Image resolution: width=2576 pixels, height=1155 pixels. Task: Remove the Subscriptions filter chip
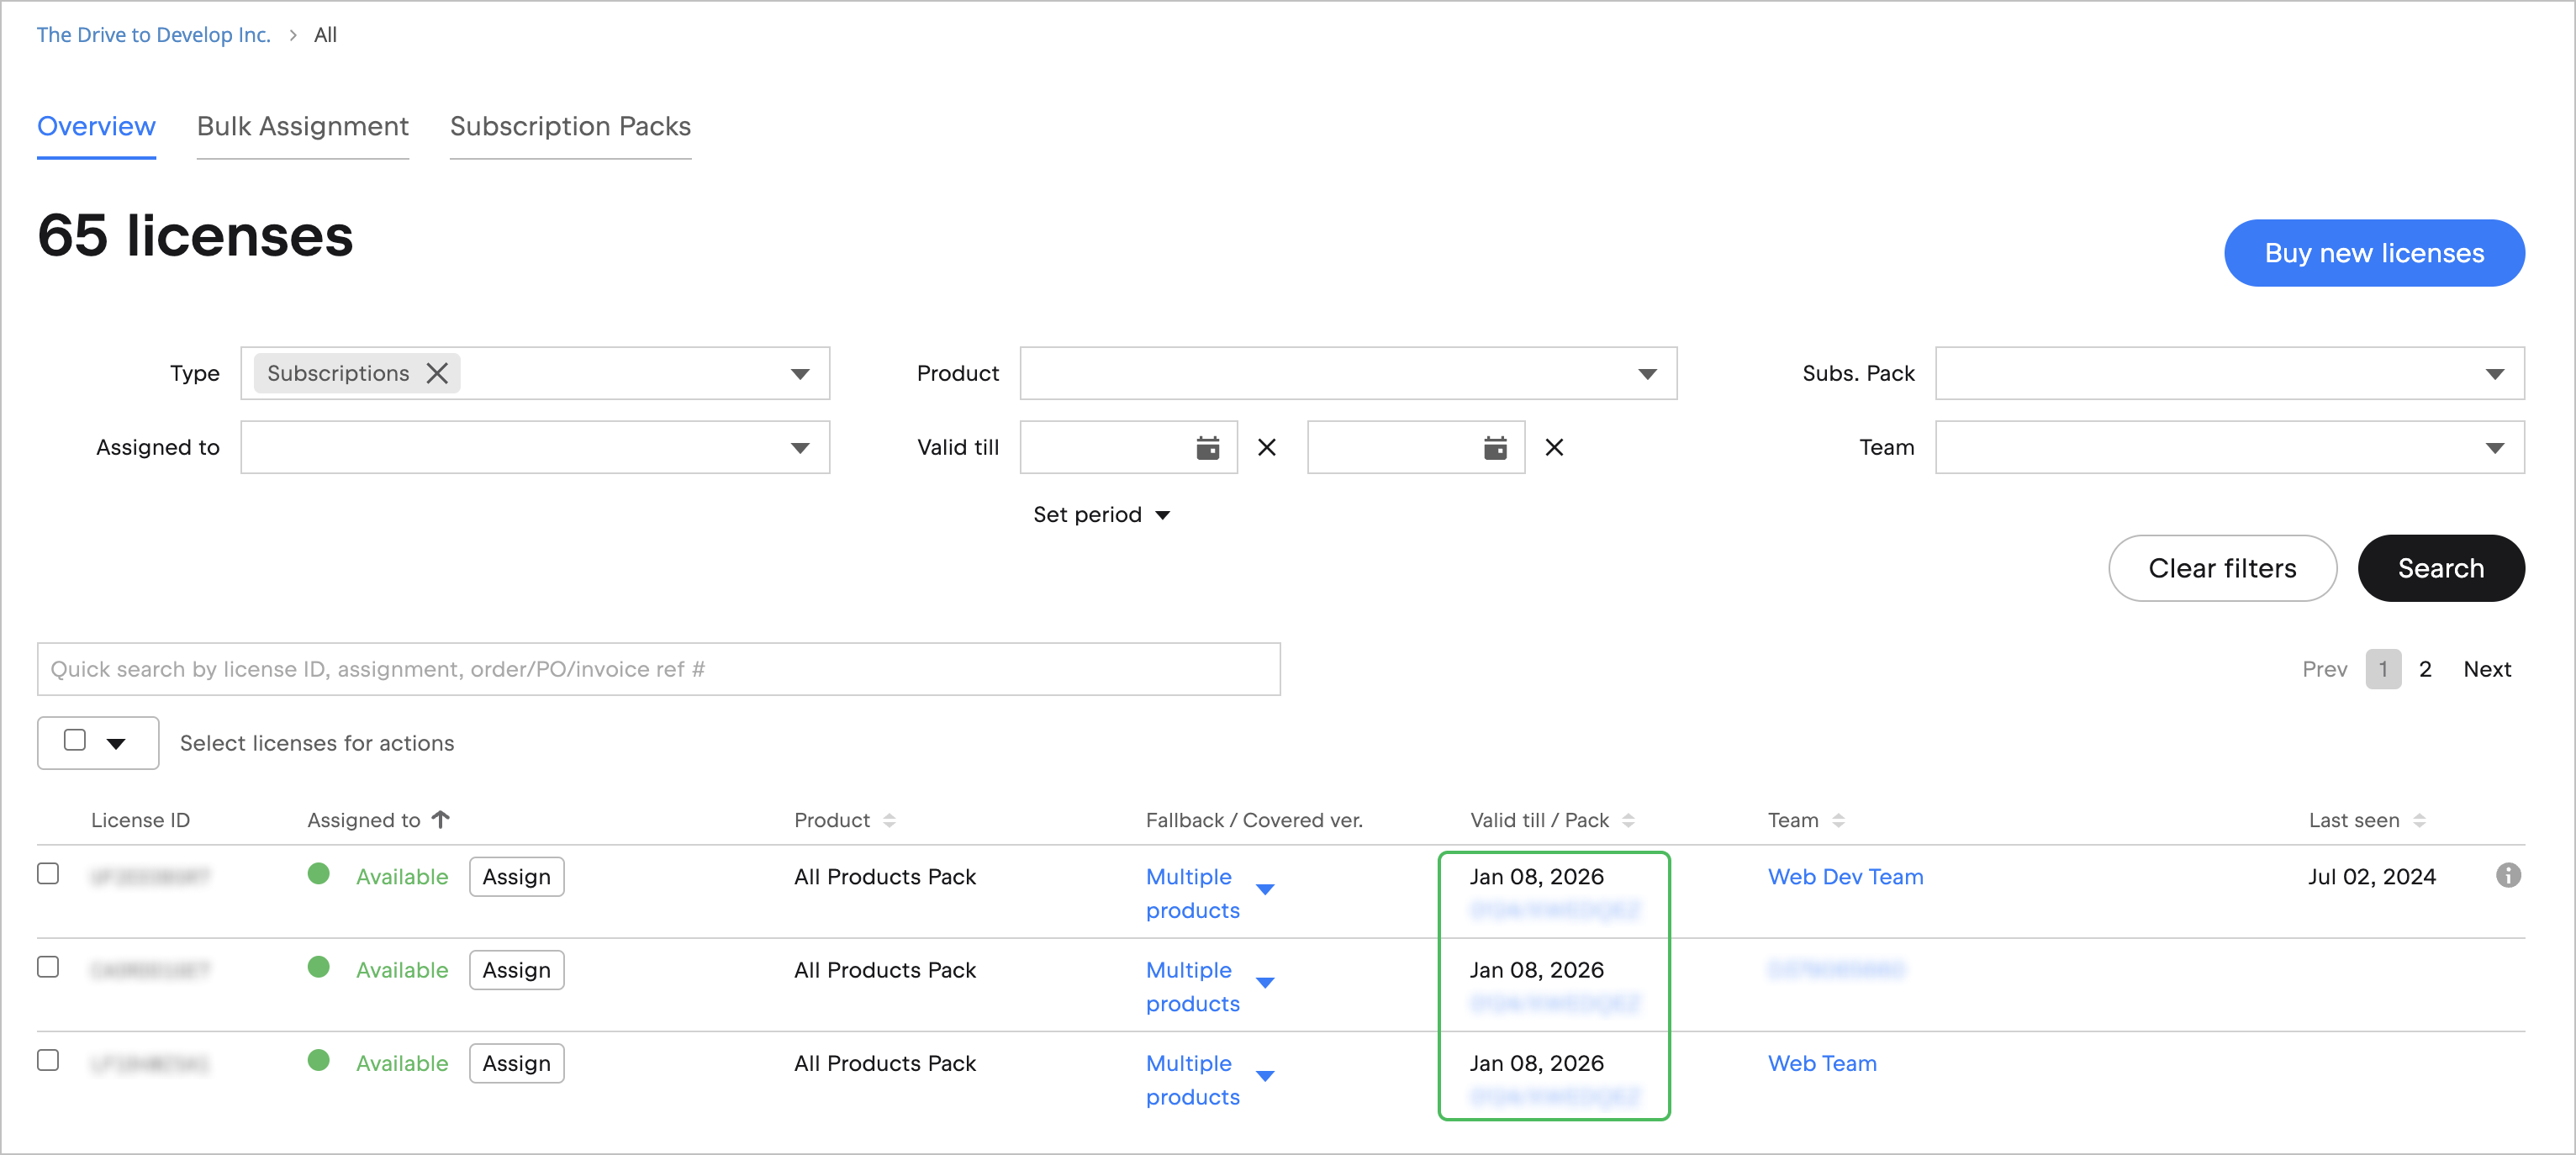[x=436, y=373]
